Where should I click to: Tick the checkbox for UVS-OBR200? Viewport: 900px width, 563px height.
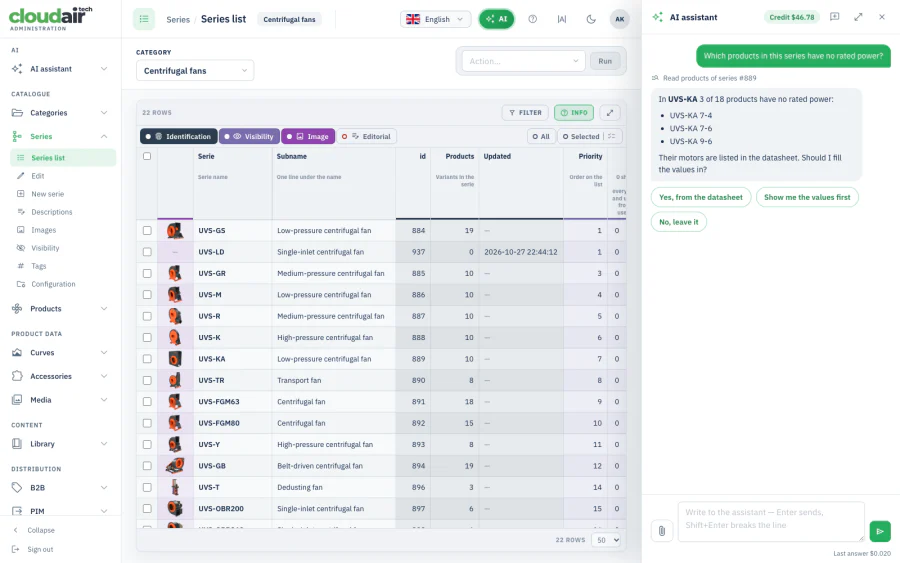(x=147, y=508)
